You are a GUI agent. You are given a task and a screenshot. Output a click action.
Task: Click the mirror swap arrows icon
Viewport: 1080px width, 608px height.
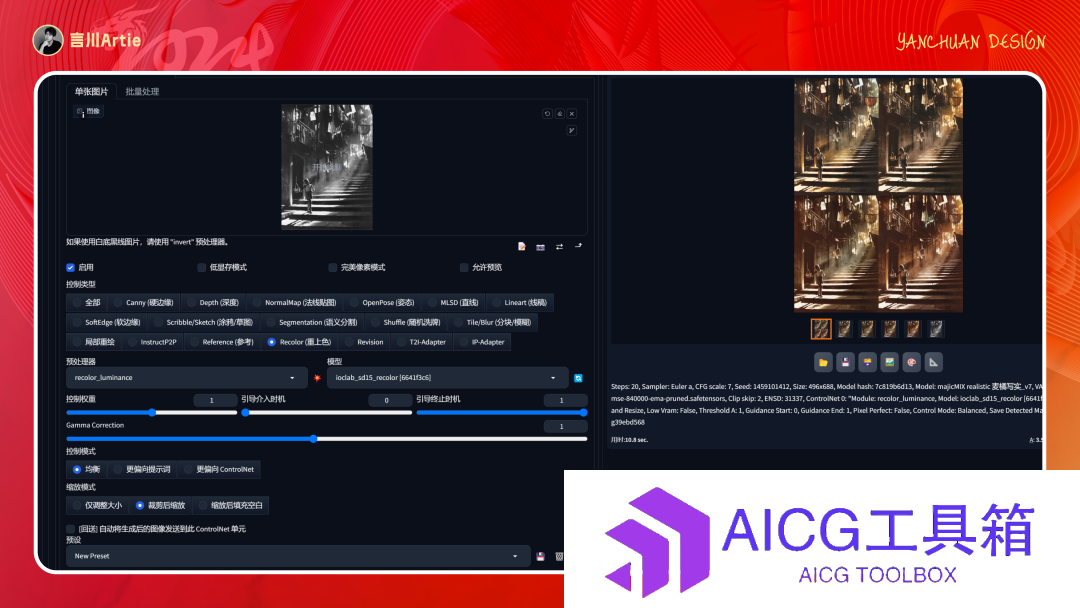tap(559, 247)
